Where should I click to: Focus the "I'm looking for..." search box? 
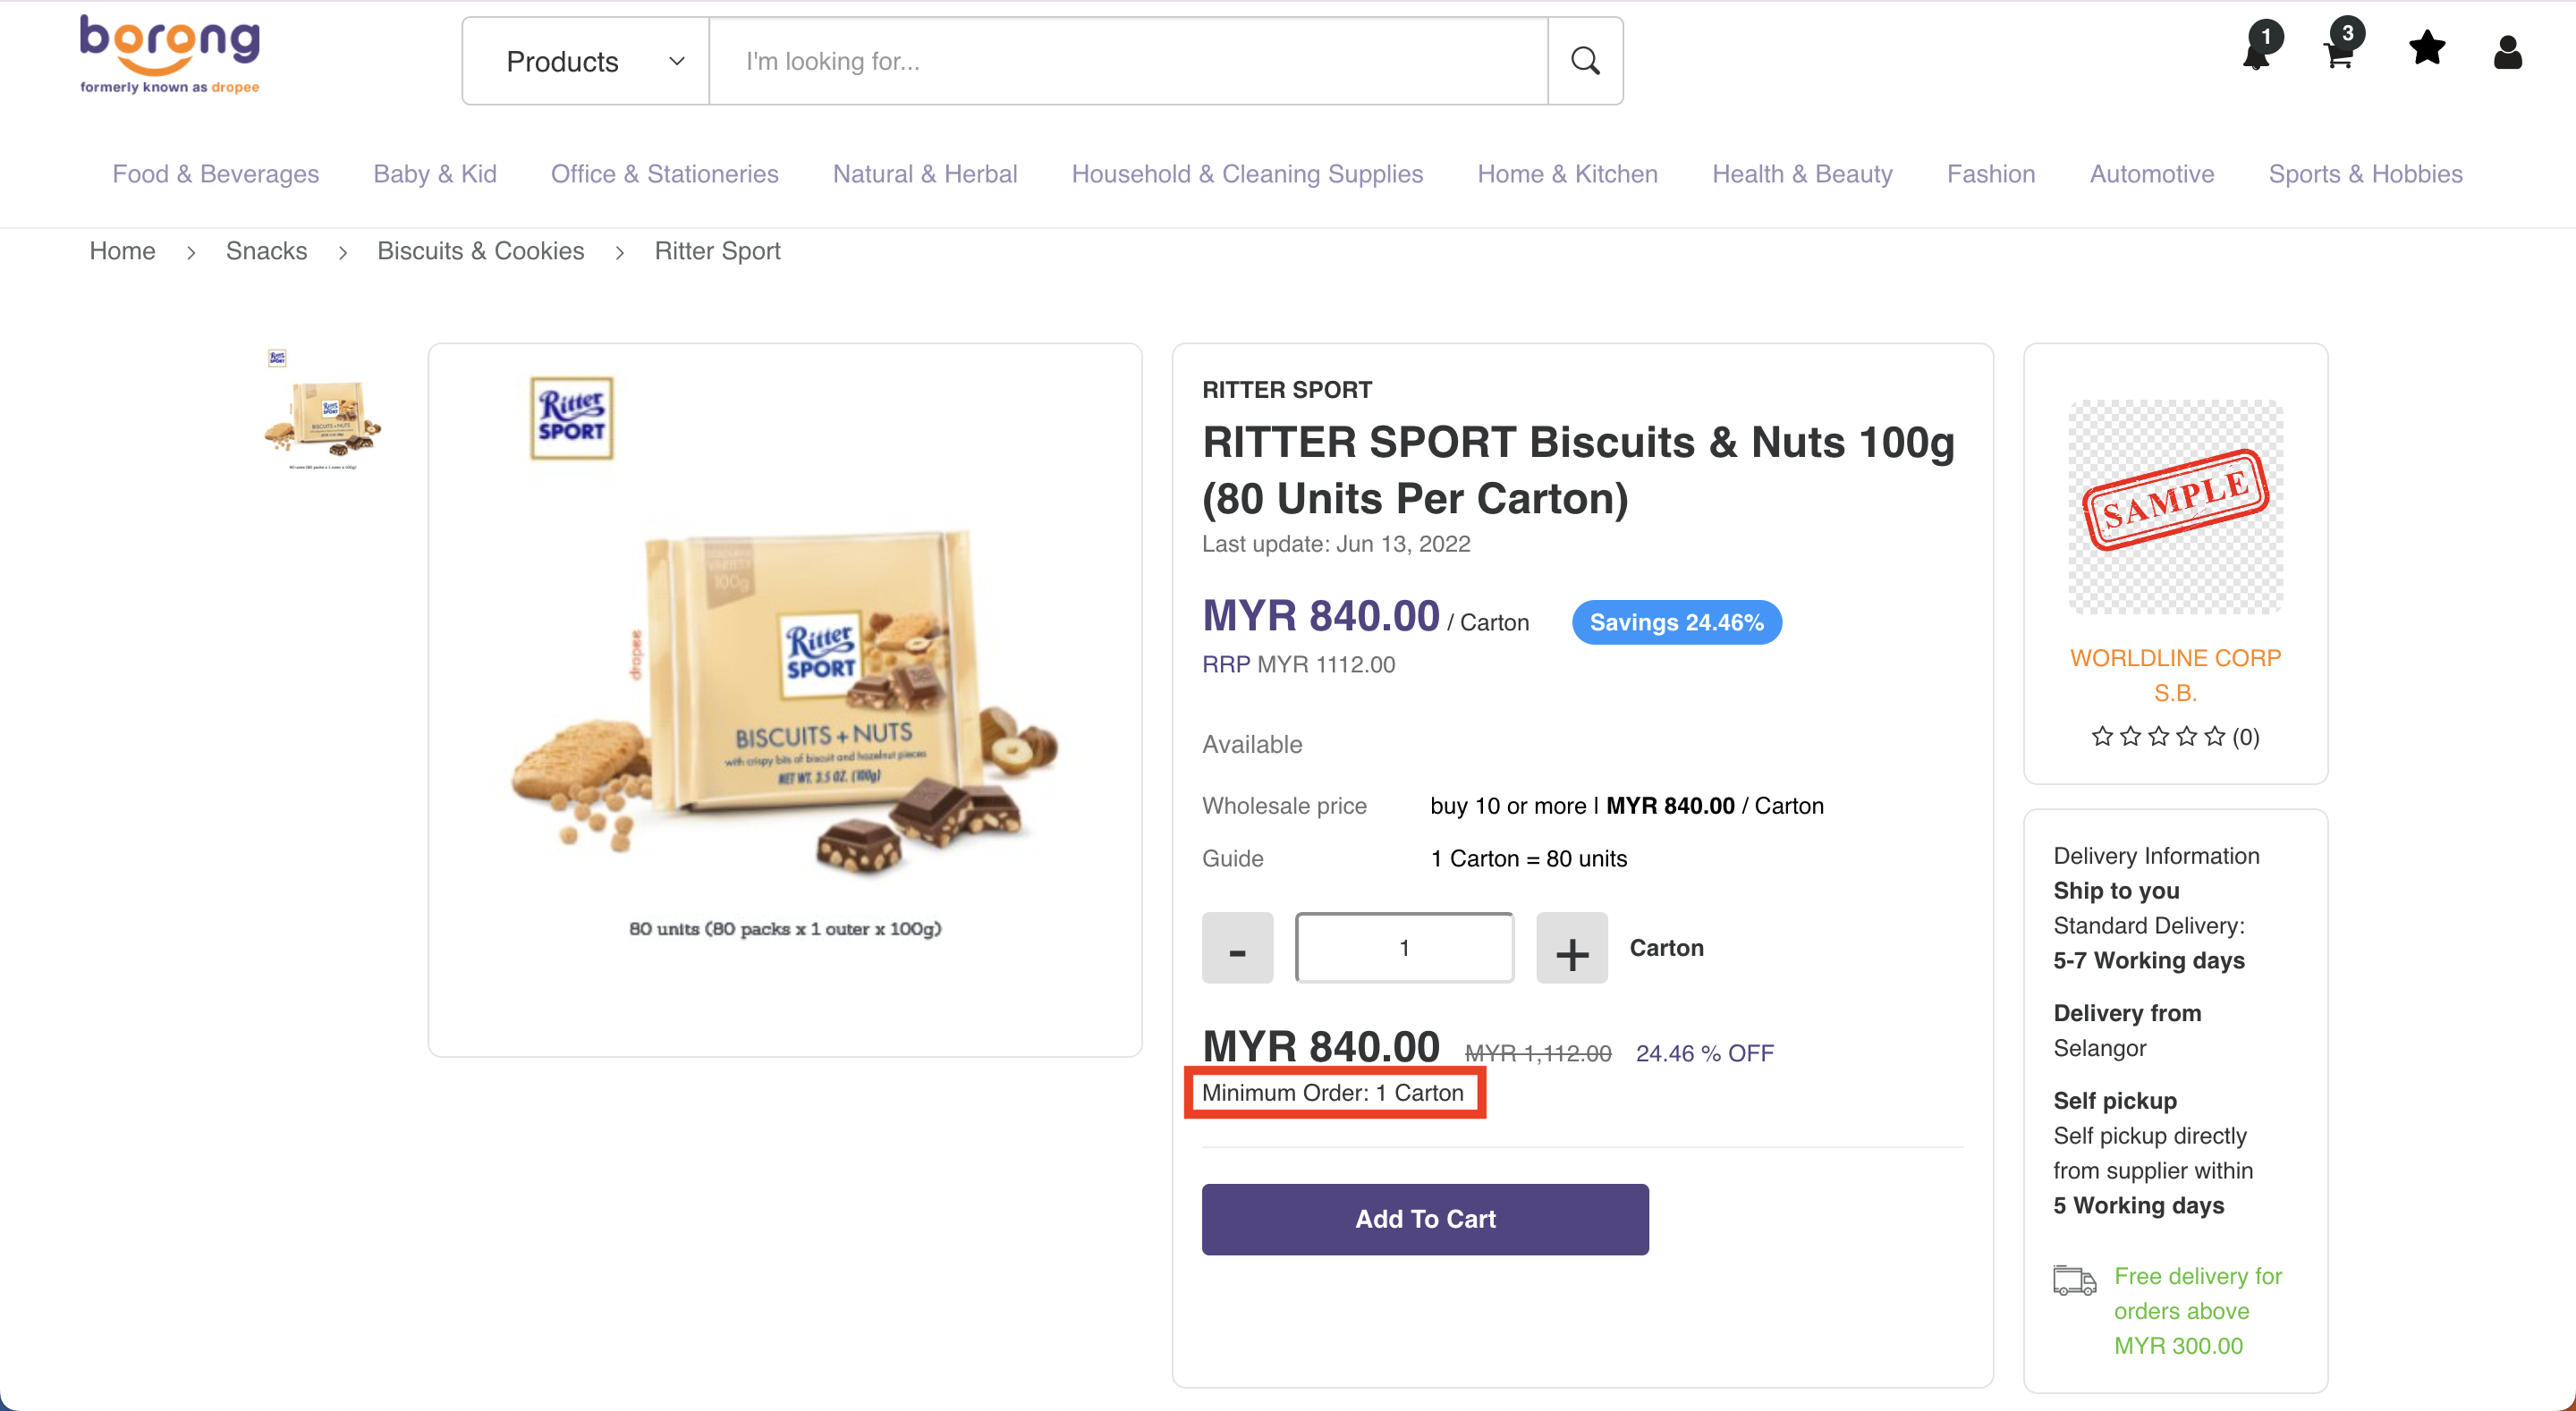[x=1128, y=61]
